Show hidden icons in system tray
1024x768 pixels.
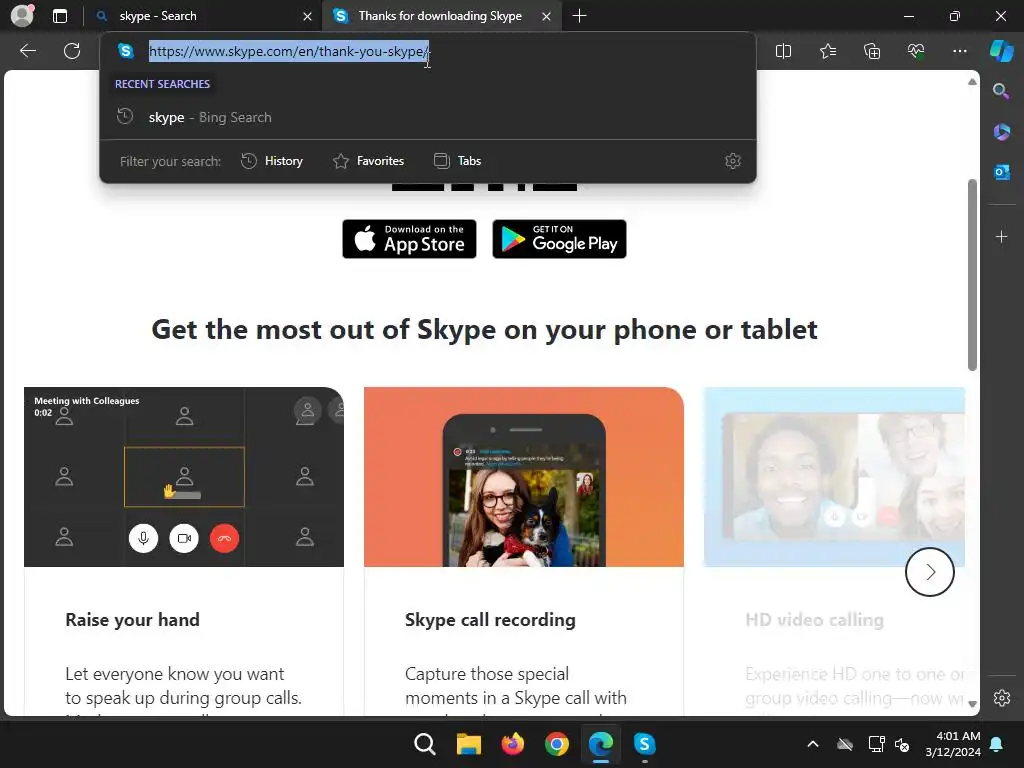coord(812,744)
